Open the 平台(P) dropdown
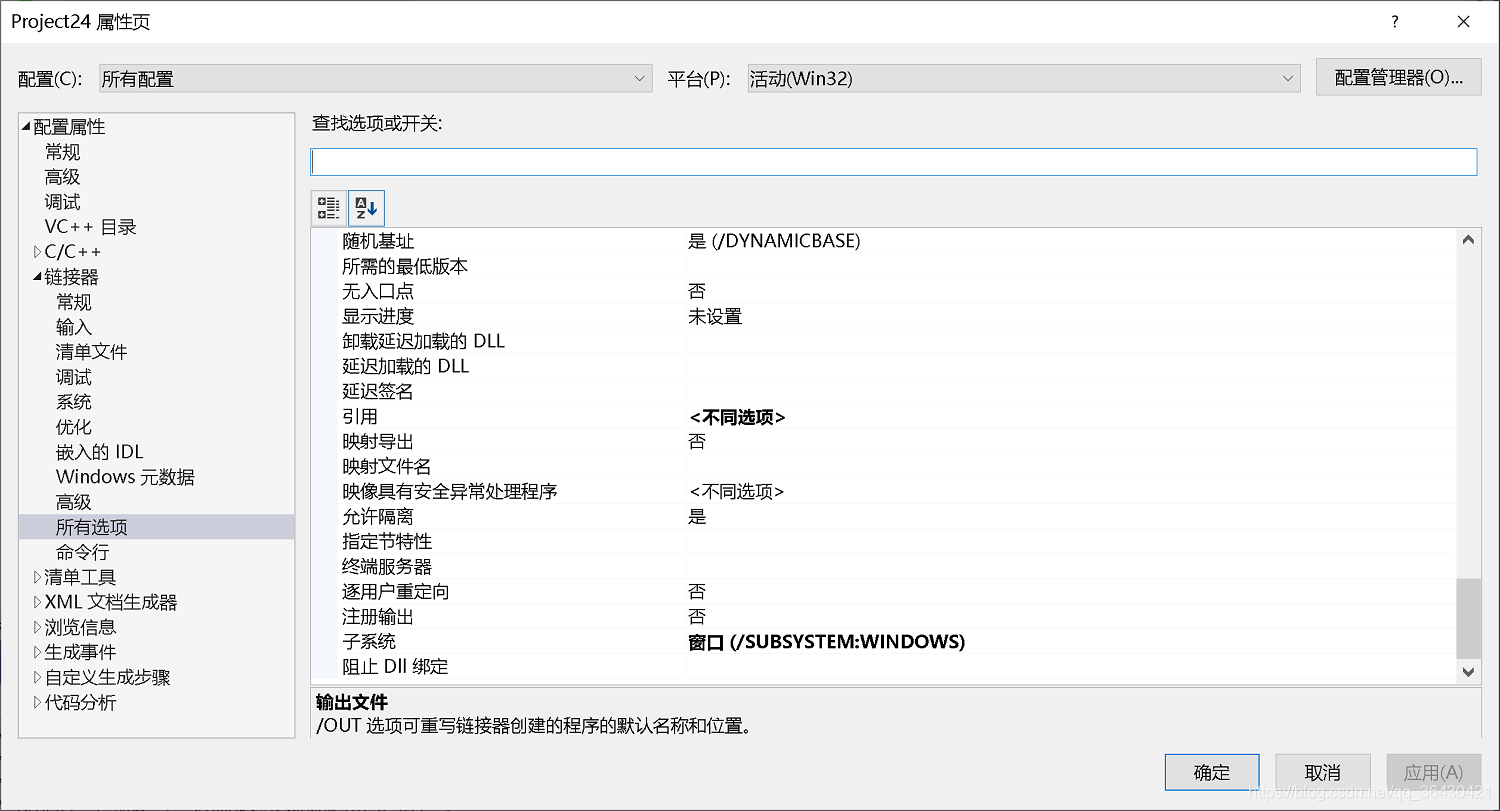Image resolution: width=1500 pixels, height=811 pixels. (x=1024, y=79)
